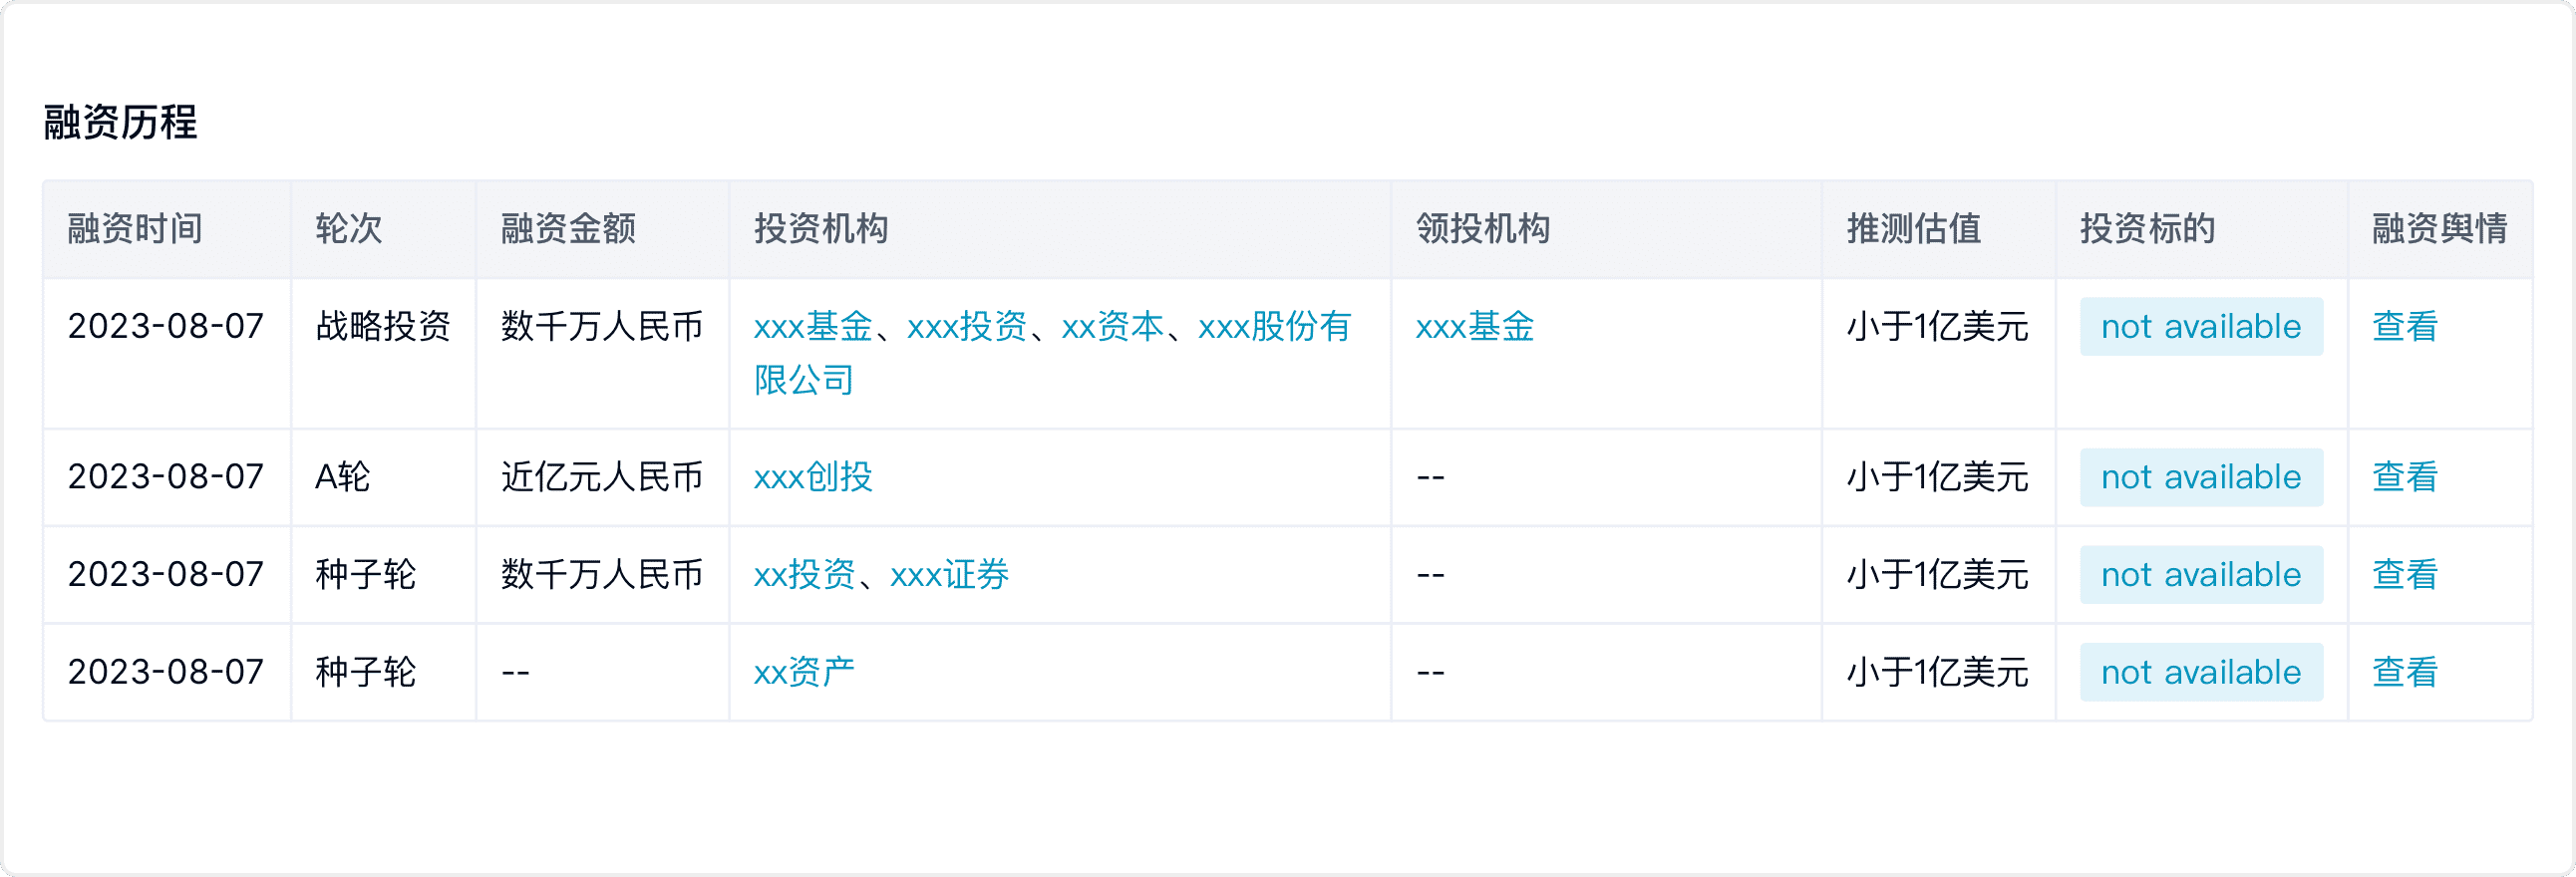Click the not available badge in first row
Image resolution: width=2576 pixels, height=877 pixels.
pos(2200,327)
